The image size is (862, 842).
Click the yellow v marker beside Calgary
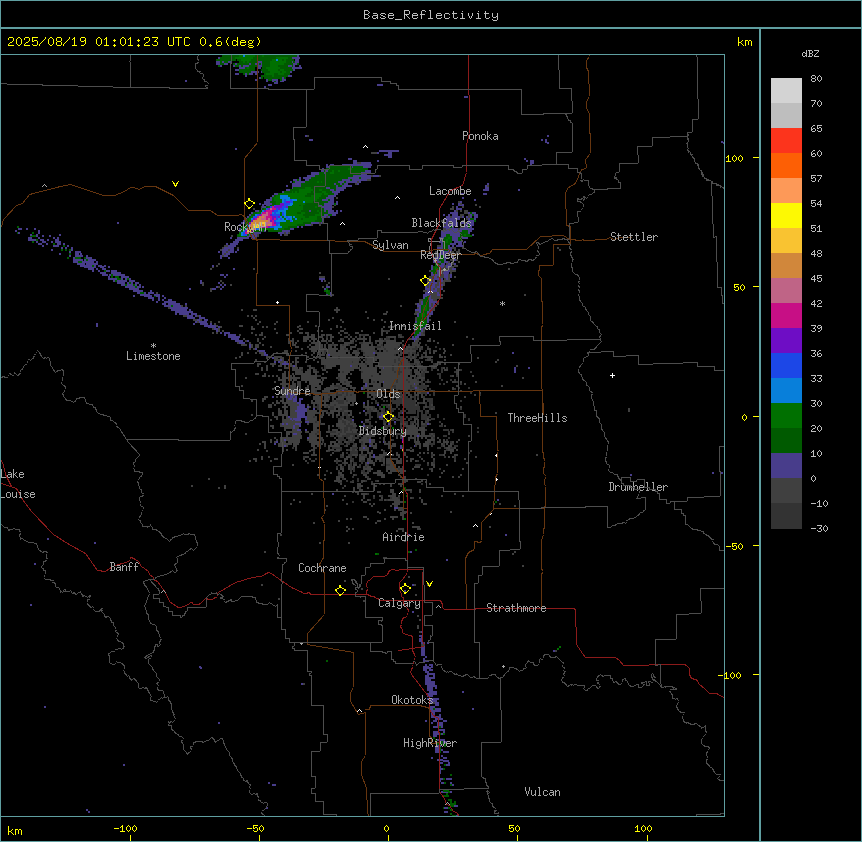429,584
